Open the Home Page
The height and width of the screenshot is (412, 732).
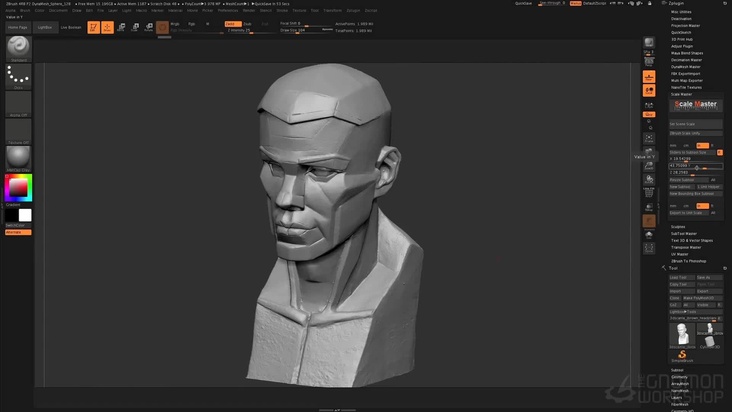tap(18, 28)
